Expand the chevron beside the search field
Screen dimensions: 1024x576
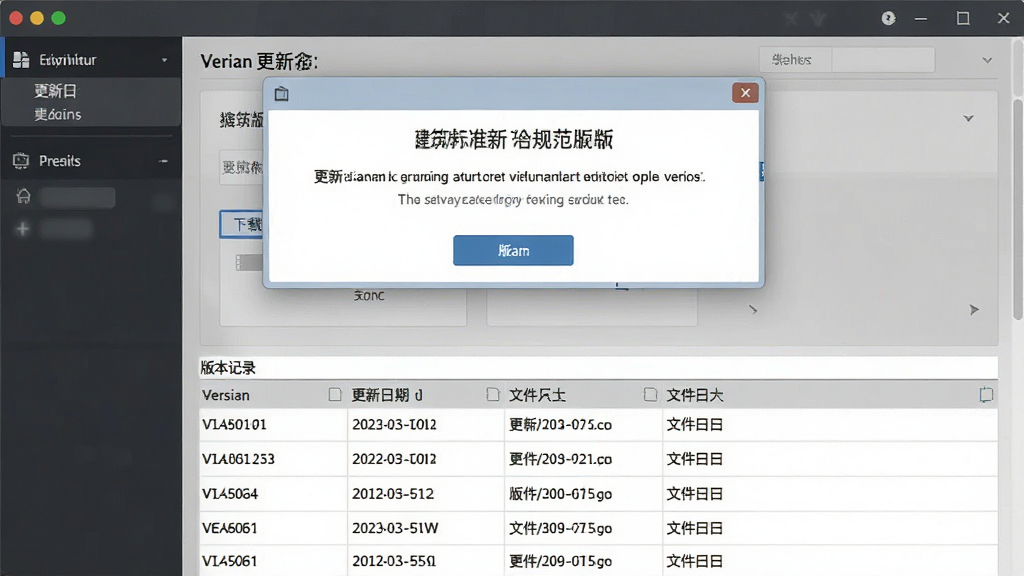pos(987,60)
